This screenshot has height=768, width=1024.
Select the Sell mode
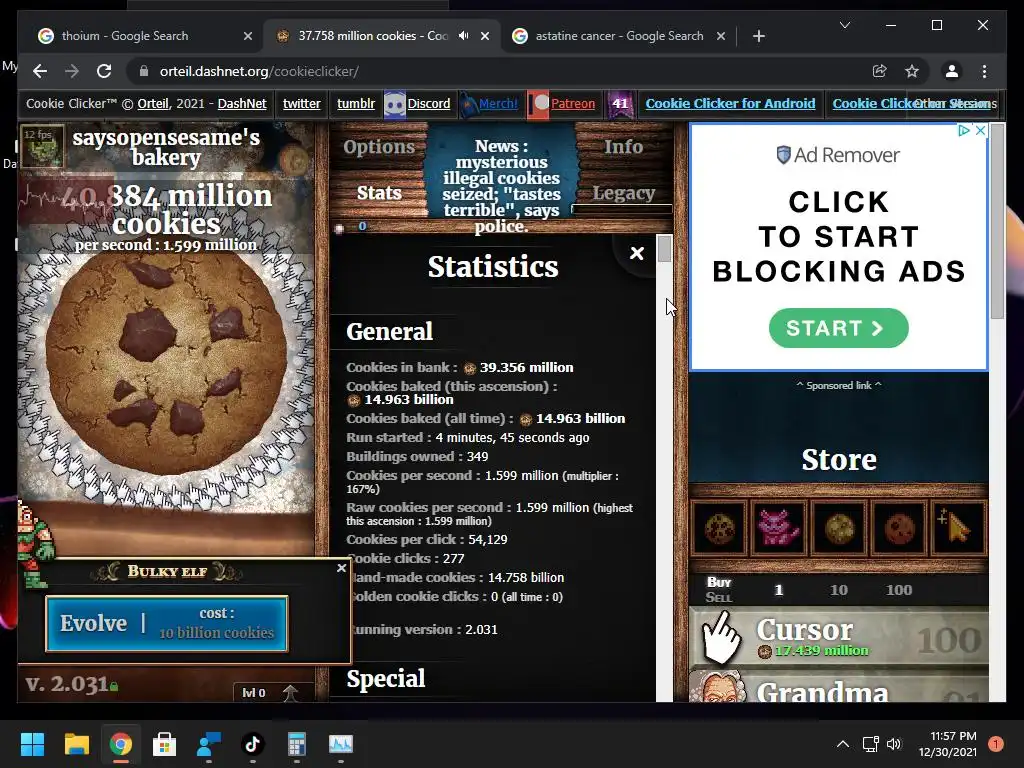(x=718, y=597)
